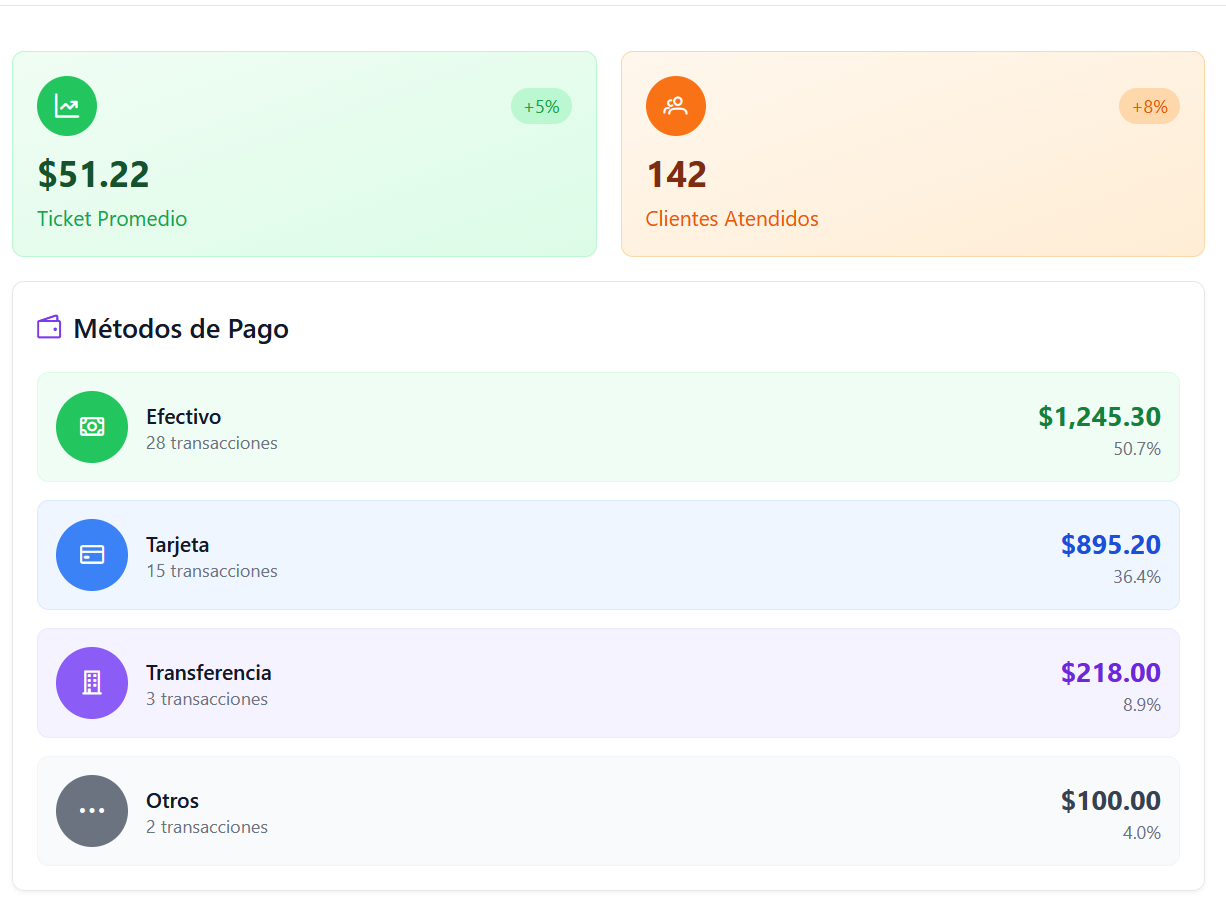Click the purple Transferencia building icon
Screen dimensions: 1226x897
(x=92, y=683)
